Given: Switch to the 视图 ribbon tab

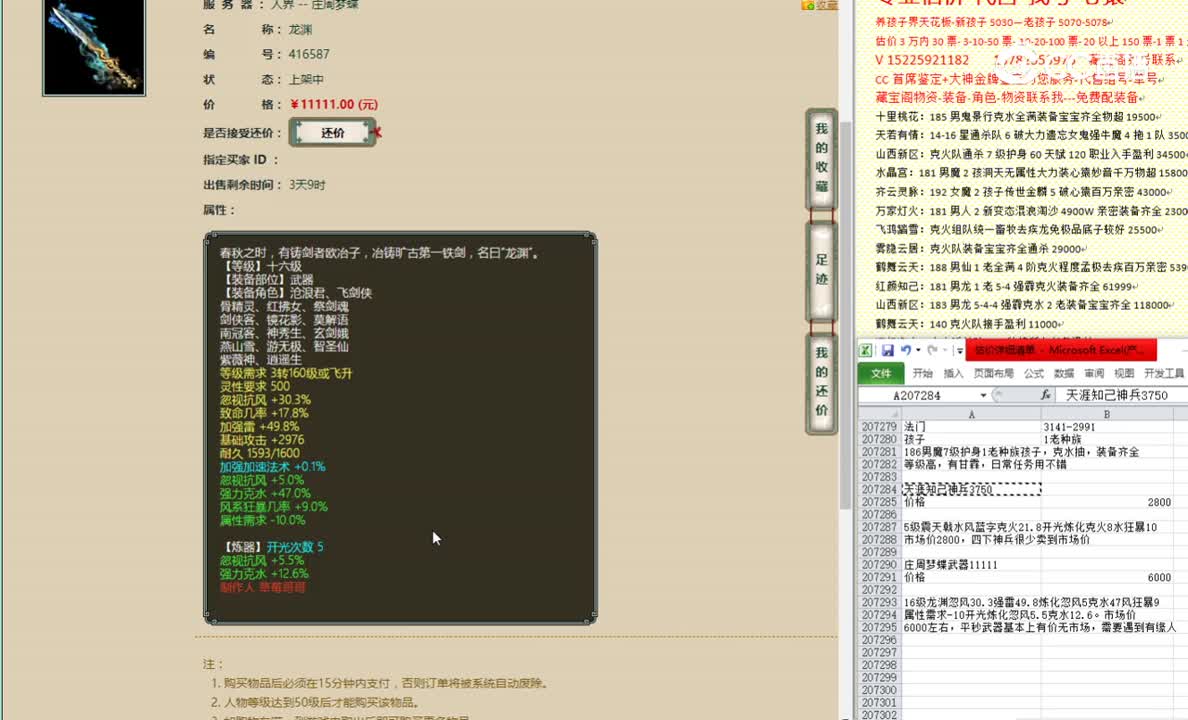Looking at the screenshot, I should [1124, 374].
